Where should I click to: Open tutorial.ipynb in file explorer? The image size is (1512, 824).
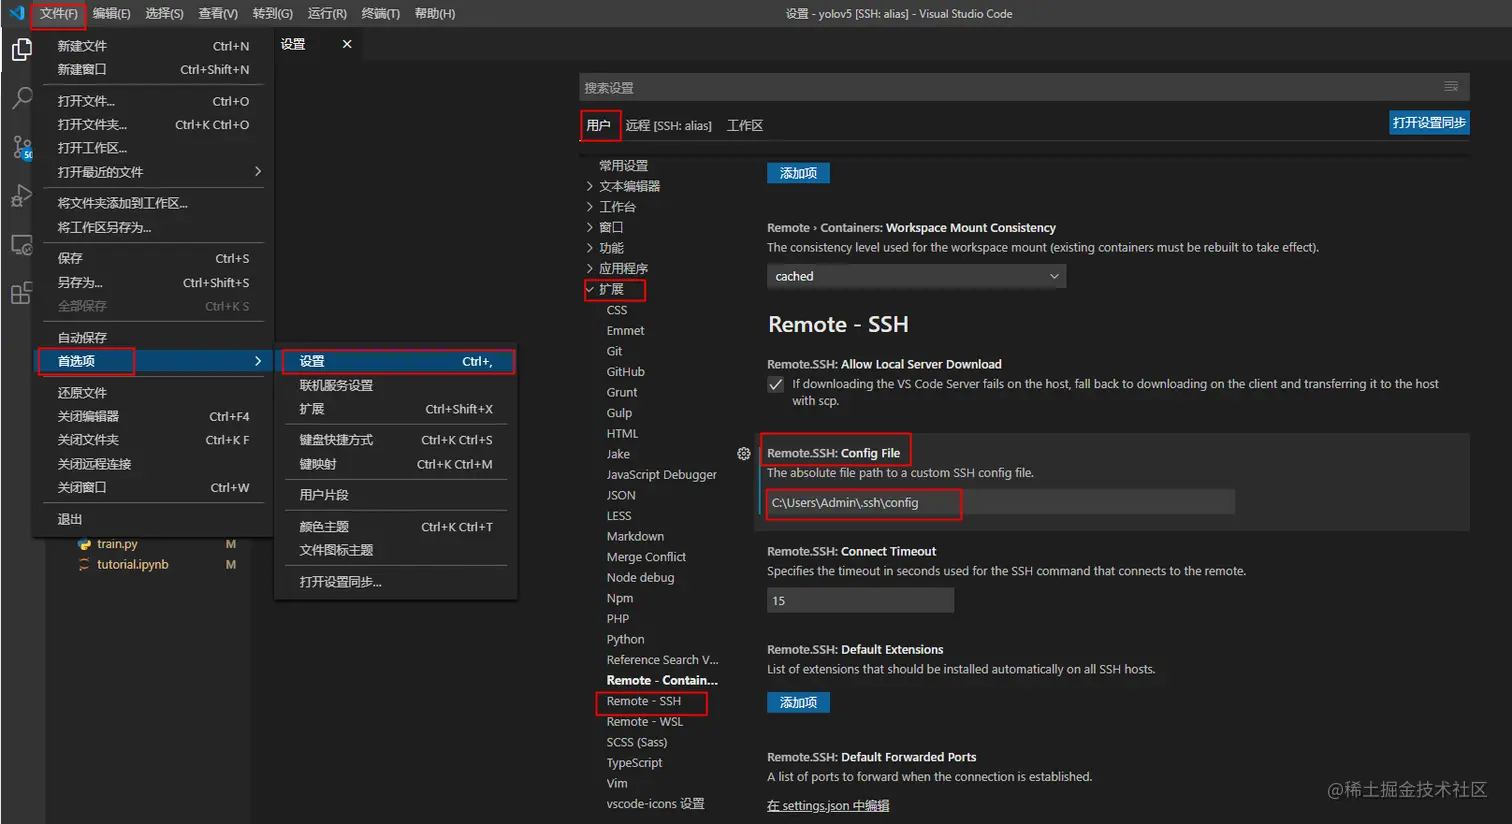point(132,565)
